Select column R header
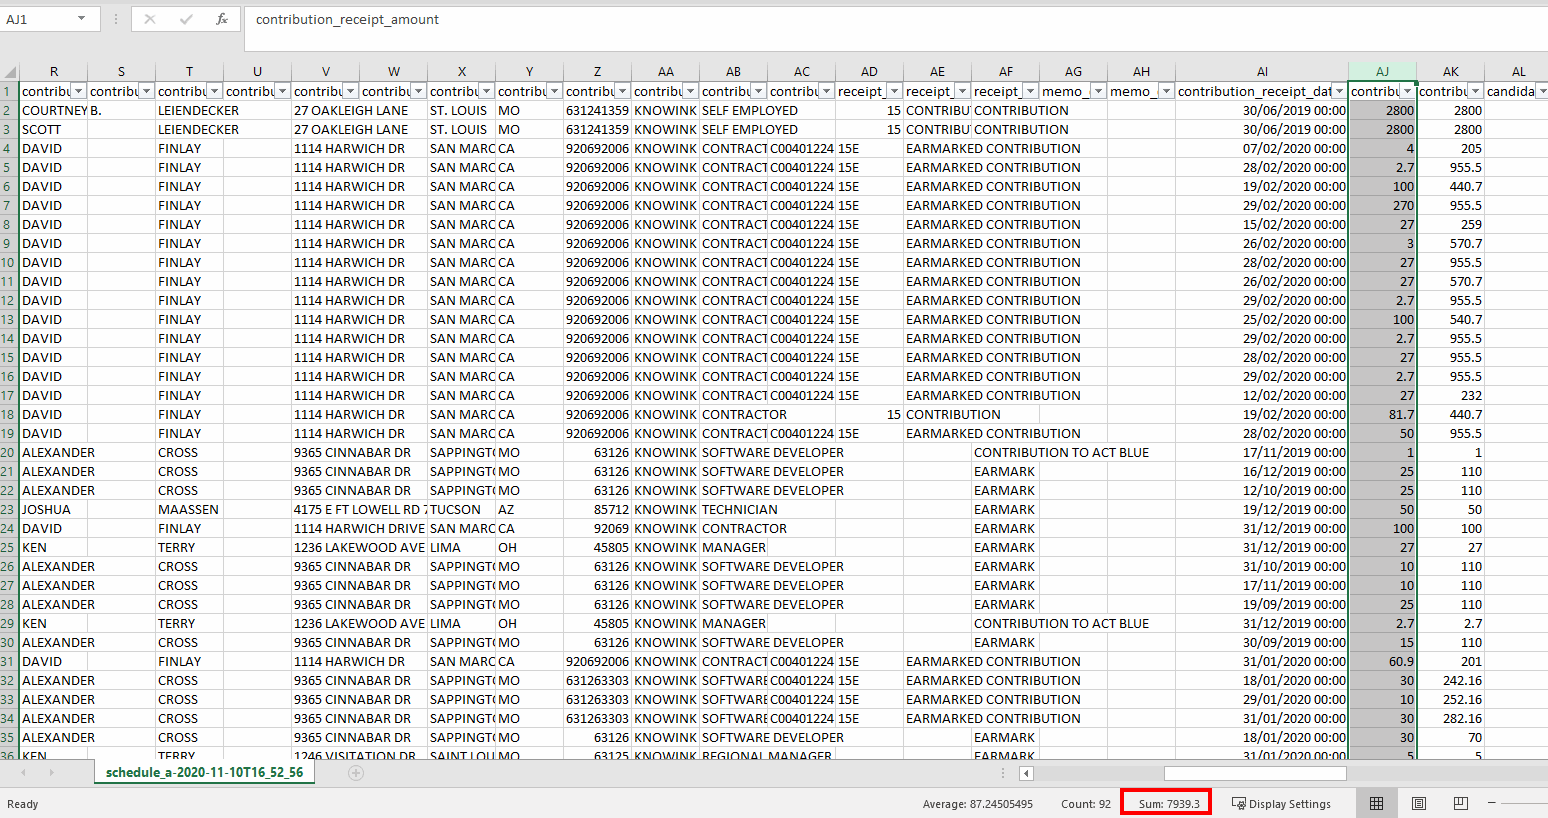Image resolution: width=1548 pixels, height=818 pixels. 54,72
